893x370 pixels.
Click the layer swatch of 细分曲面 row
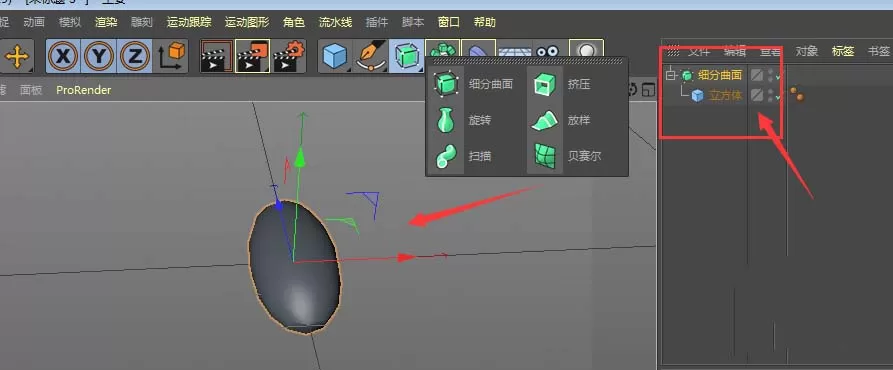[x=757, y=75]
